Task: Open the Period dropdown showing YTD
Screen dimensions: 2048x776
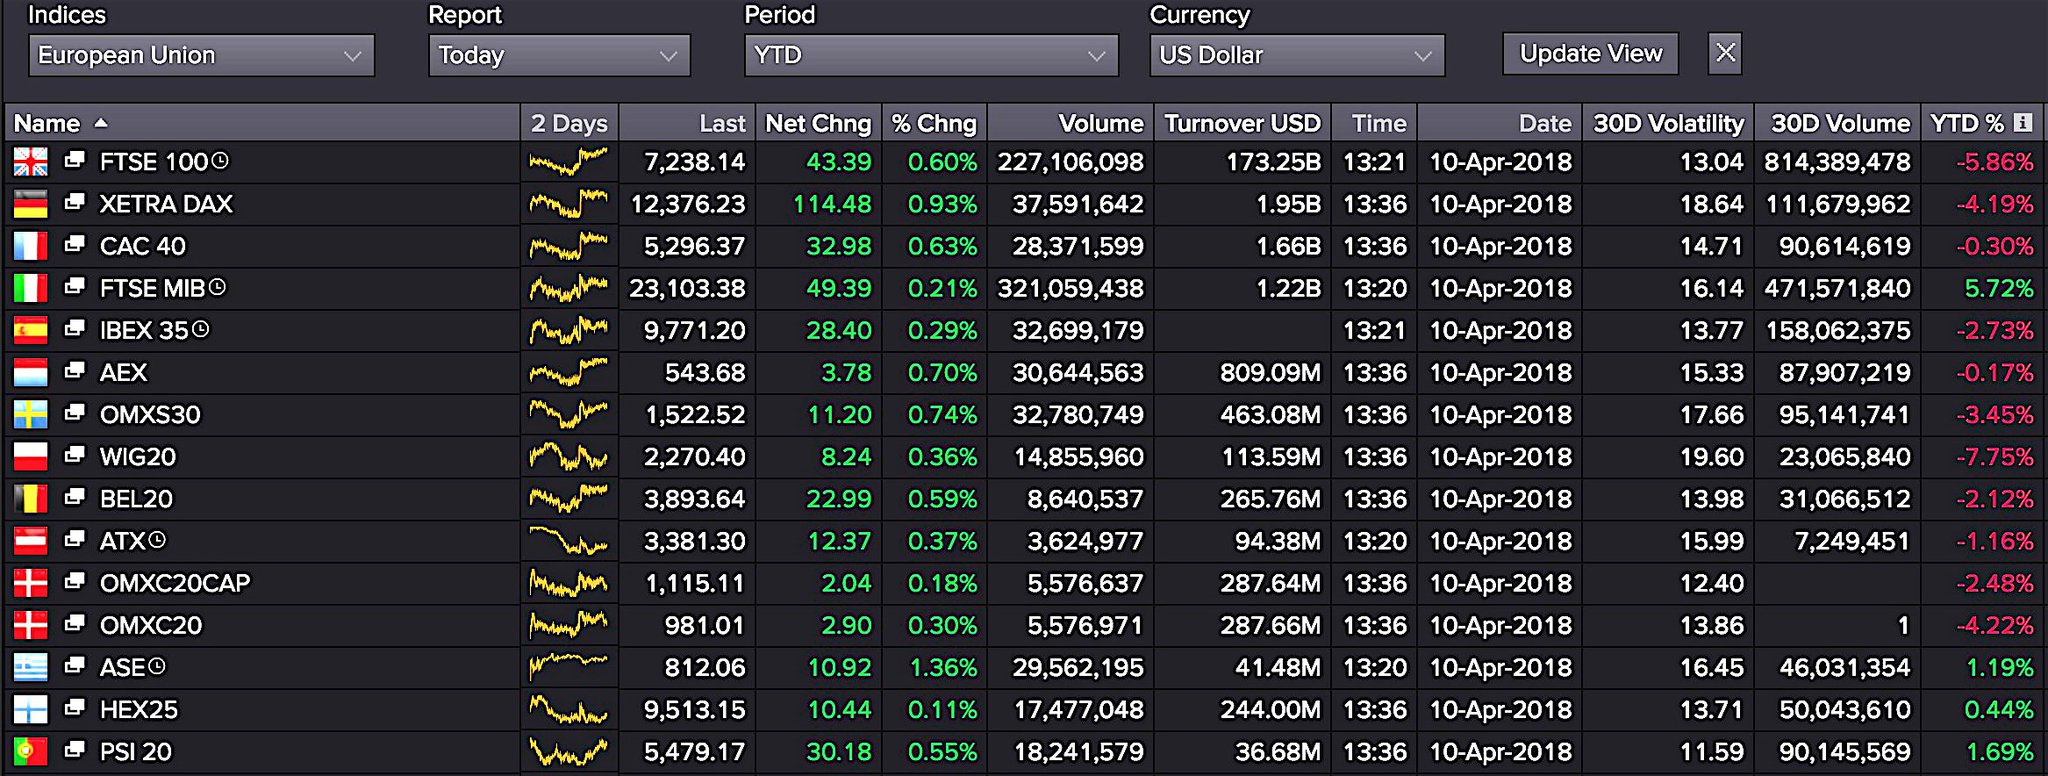Action: click(931, 55)
